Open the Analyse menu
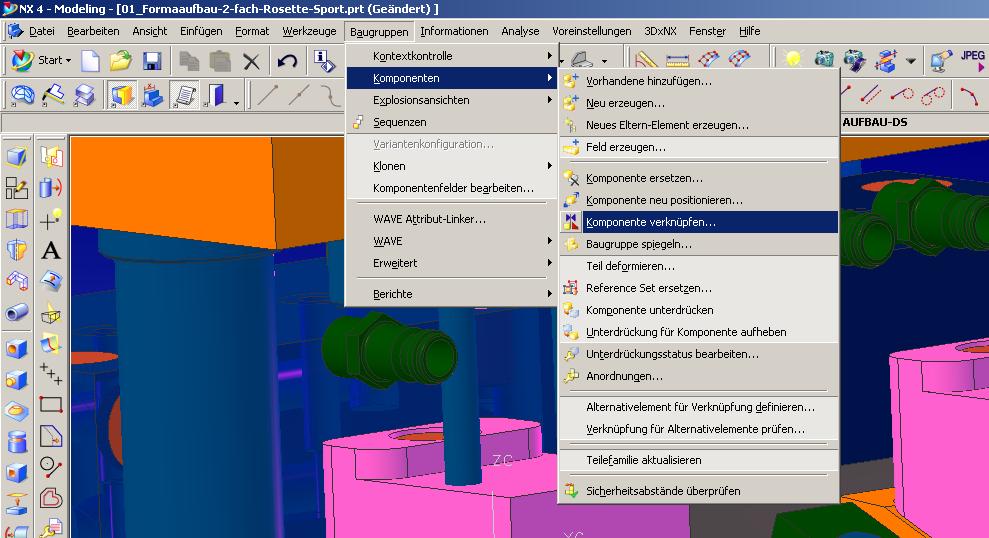 point(520,31)
